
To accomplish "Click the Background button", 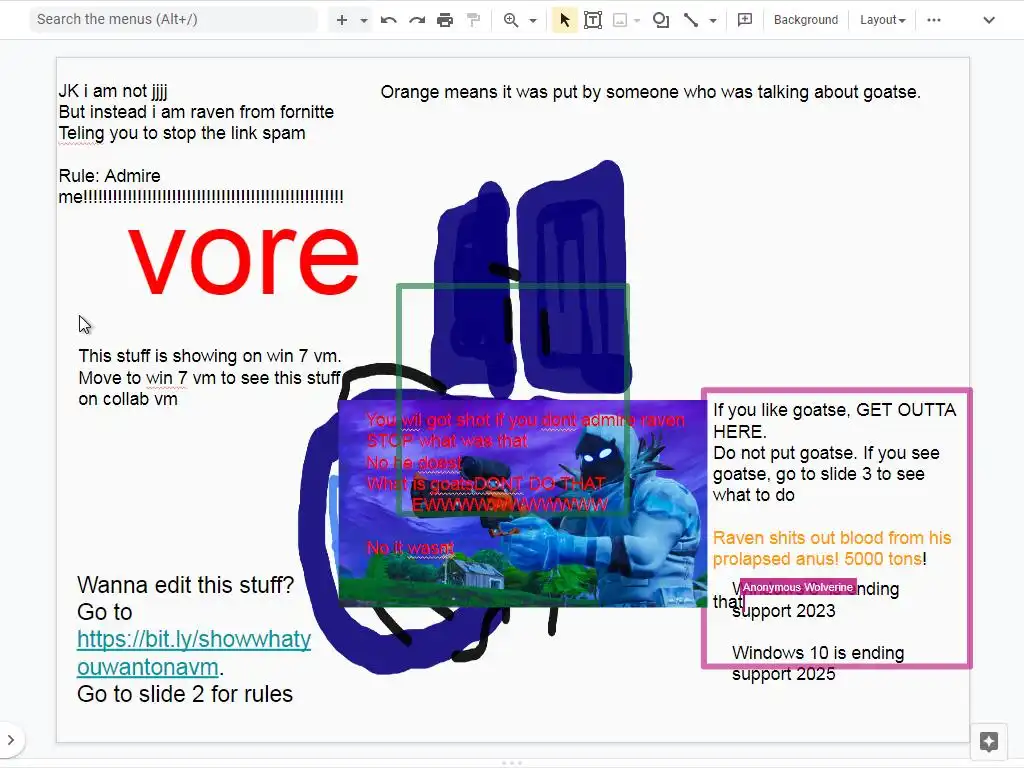I will [x=806, y=20].
